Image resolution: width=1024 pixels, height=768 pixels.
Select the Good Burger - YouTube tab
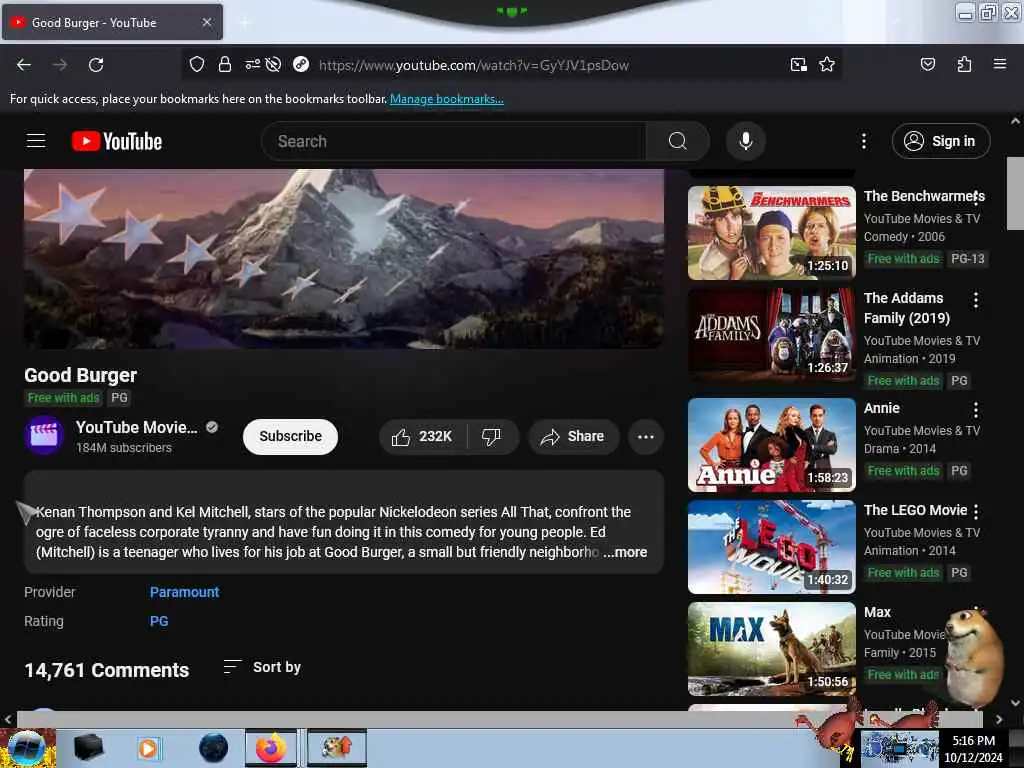pos(112,22)
